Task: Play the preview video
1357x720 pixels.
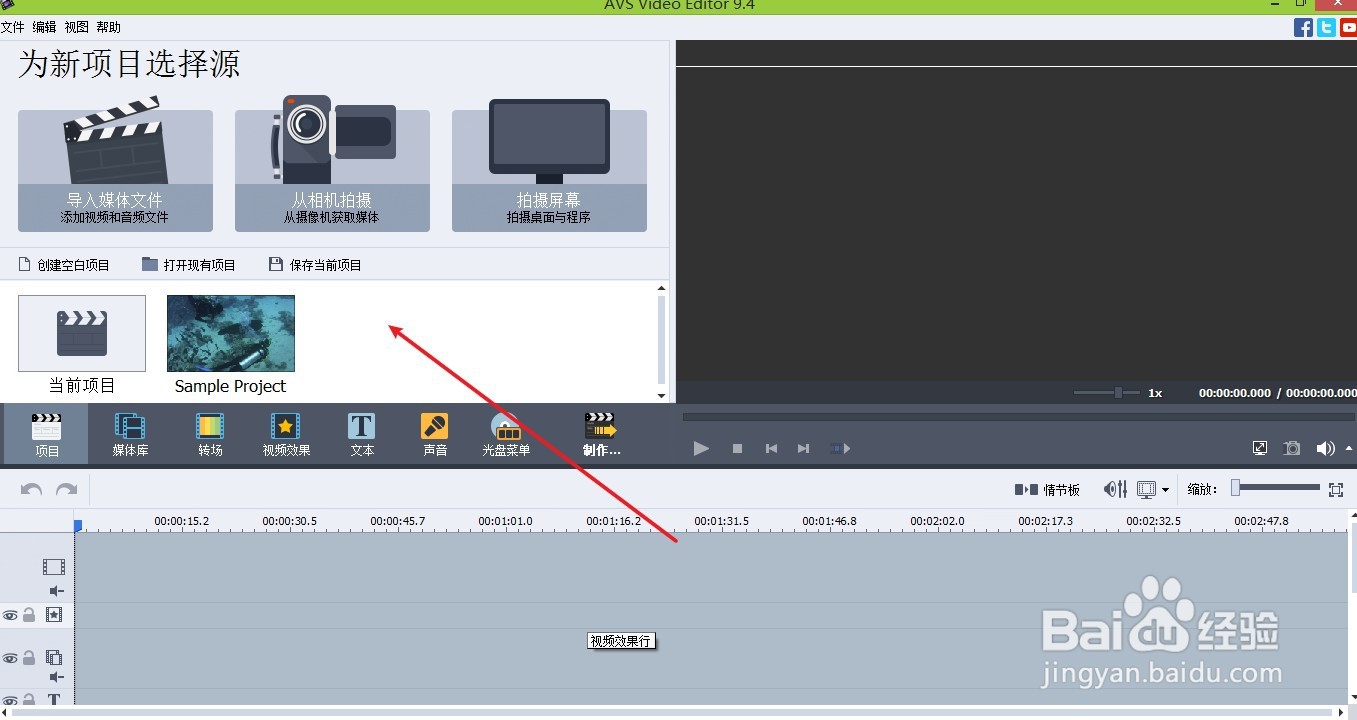Action: coord(701,448)
